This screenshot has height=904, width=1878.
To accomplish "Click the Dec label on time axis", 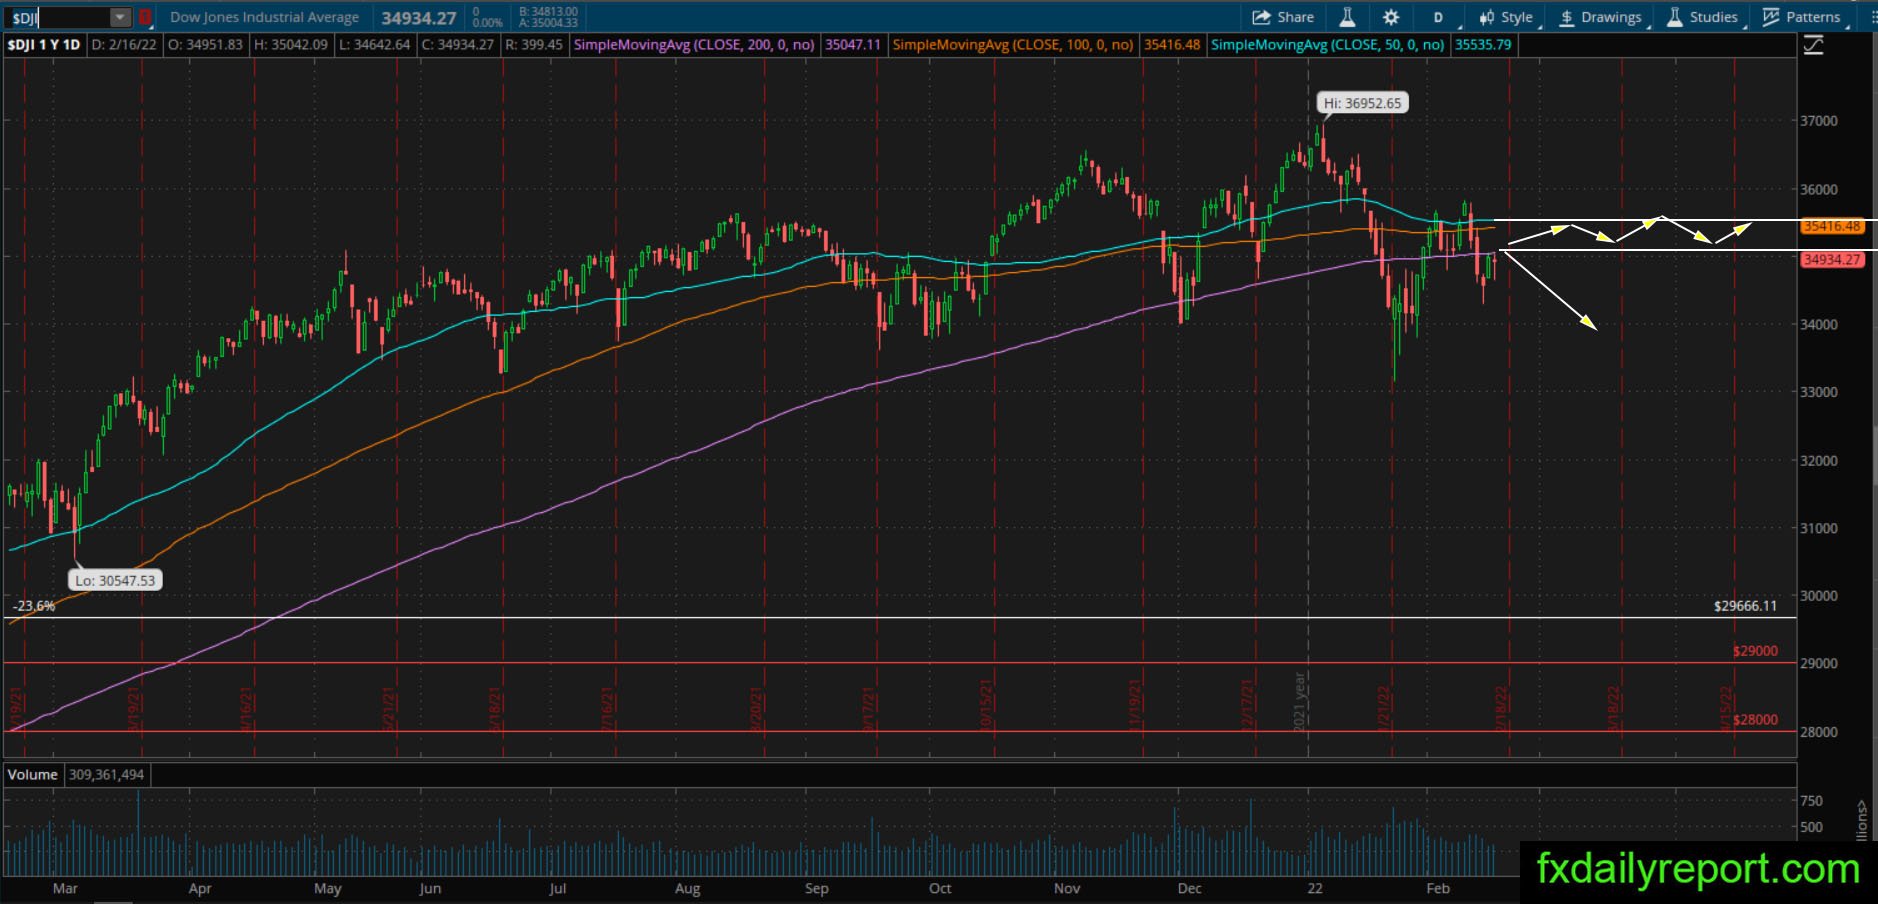I will point(1189,888).
